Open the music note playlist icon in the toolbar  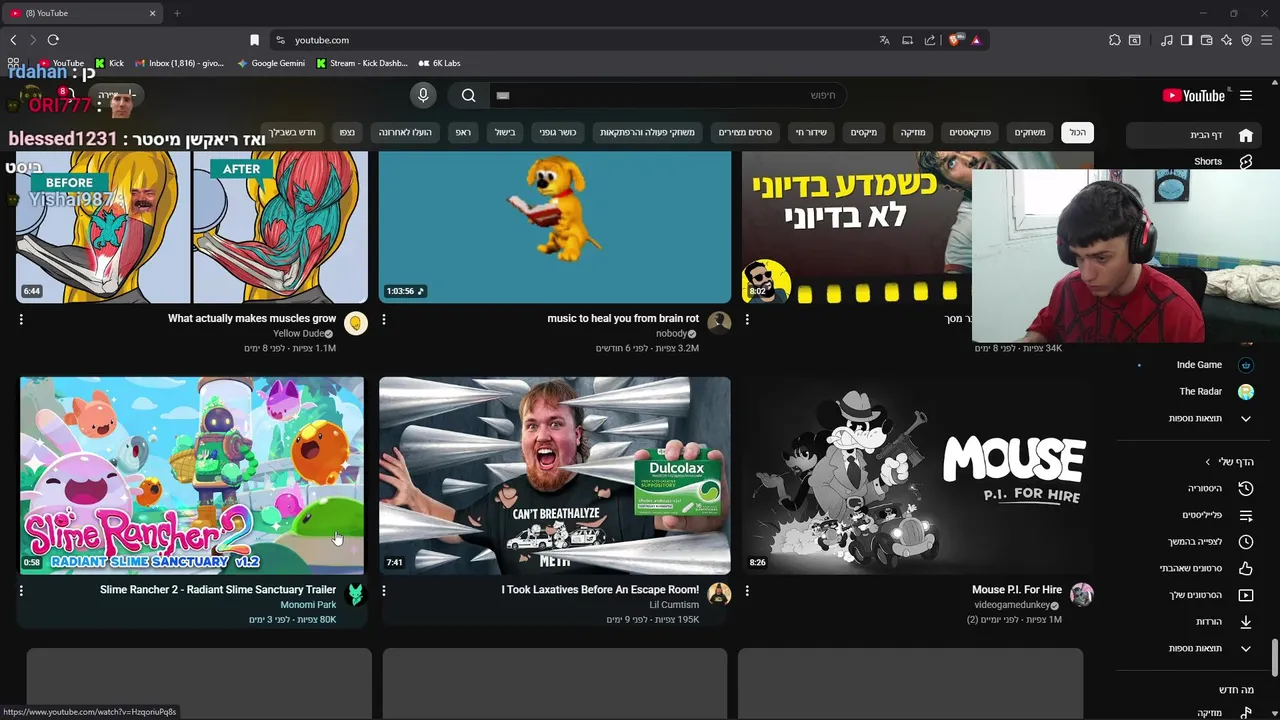(x=1167, y=40)
